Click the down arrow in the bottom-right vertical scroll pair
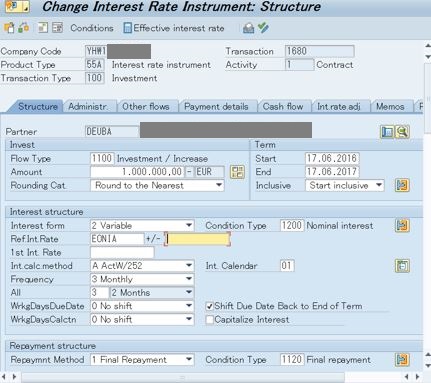Viewport: 431px width, 383px height. [428, 365]
